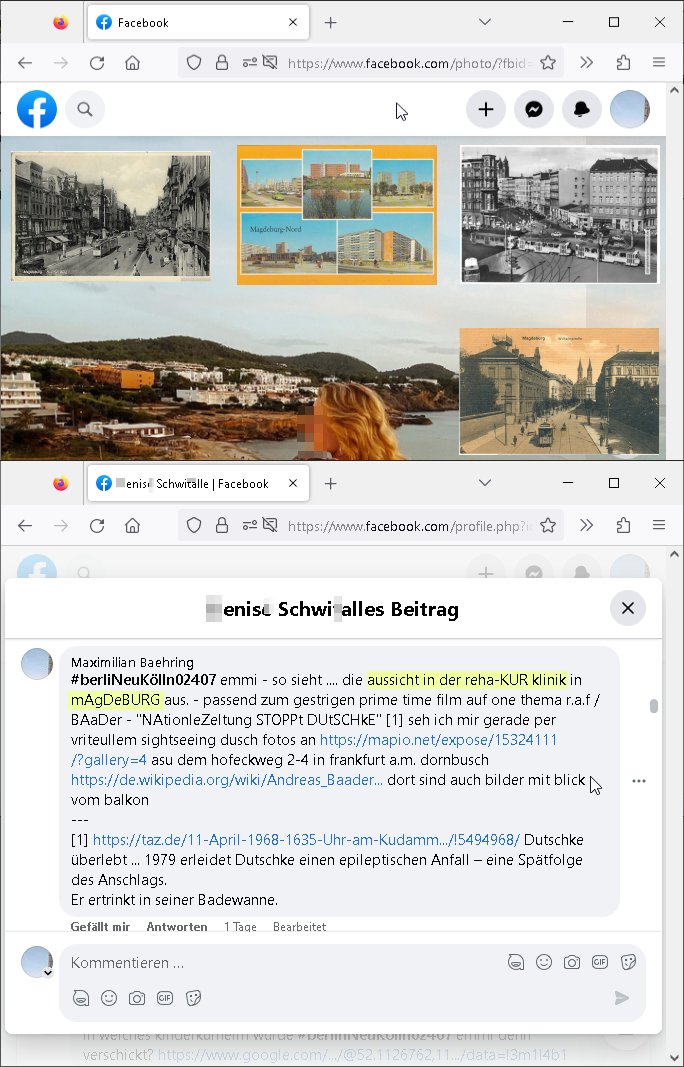
Task: Open tracking protection shield in top window
Action: pos(194,63)
